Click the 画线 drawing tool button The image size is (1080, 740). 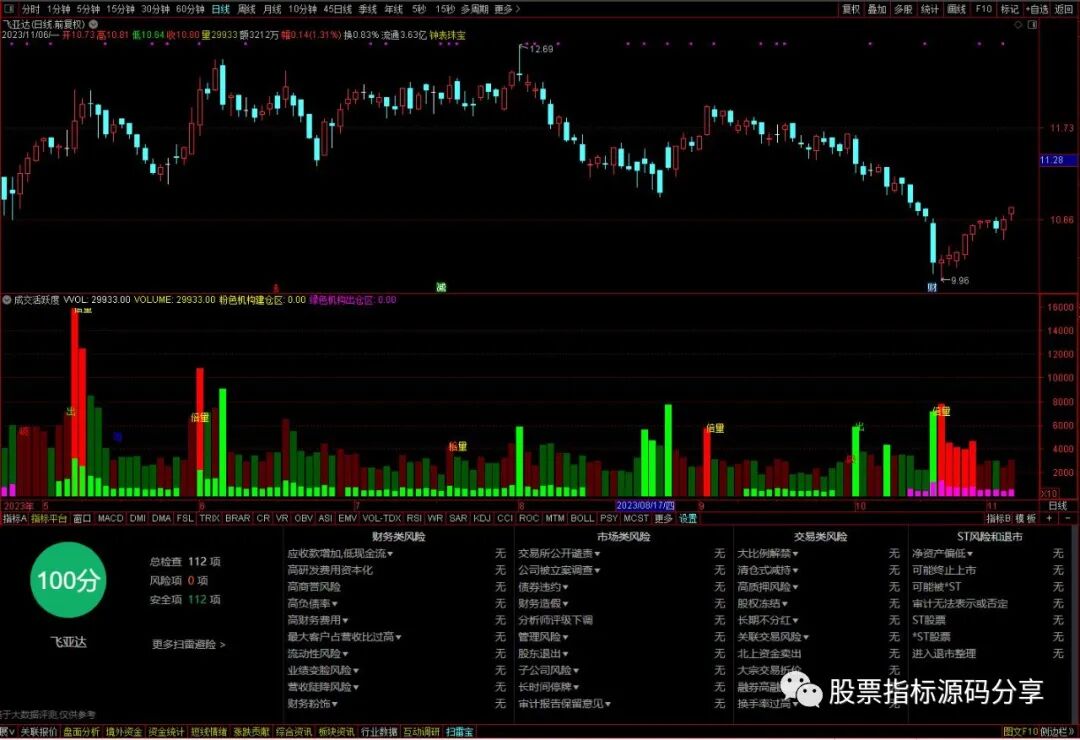point(956,9)
